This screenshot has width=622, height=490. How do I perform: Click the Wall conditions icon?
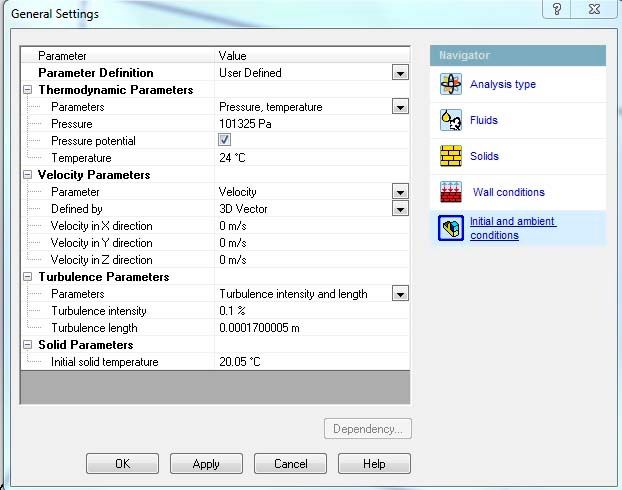coord(451,192)
